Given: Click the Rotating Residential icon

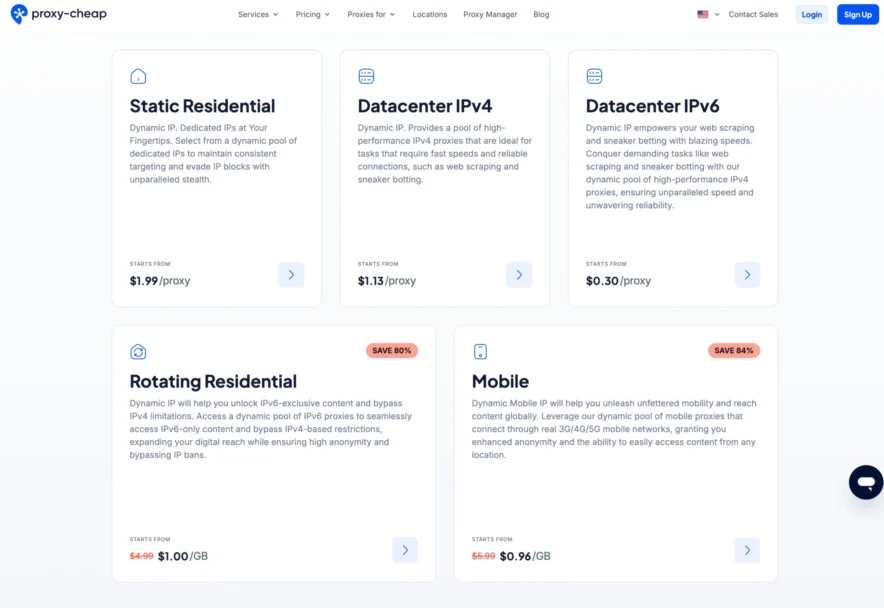Looking at the screenshot, I should click(137, 351).
